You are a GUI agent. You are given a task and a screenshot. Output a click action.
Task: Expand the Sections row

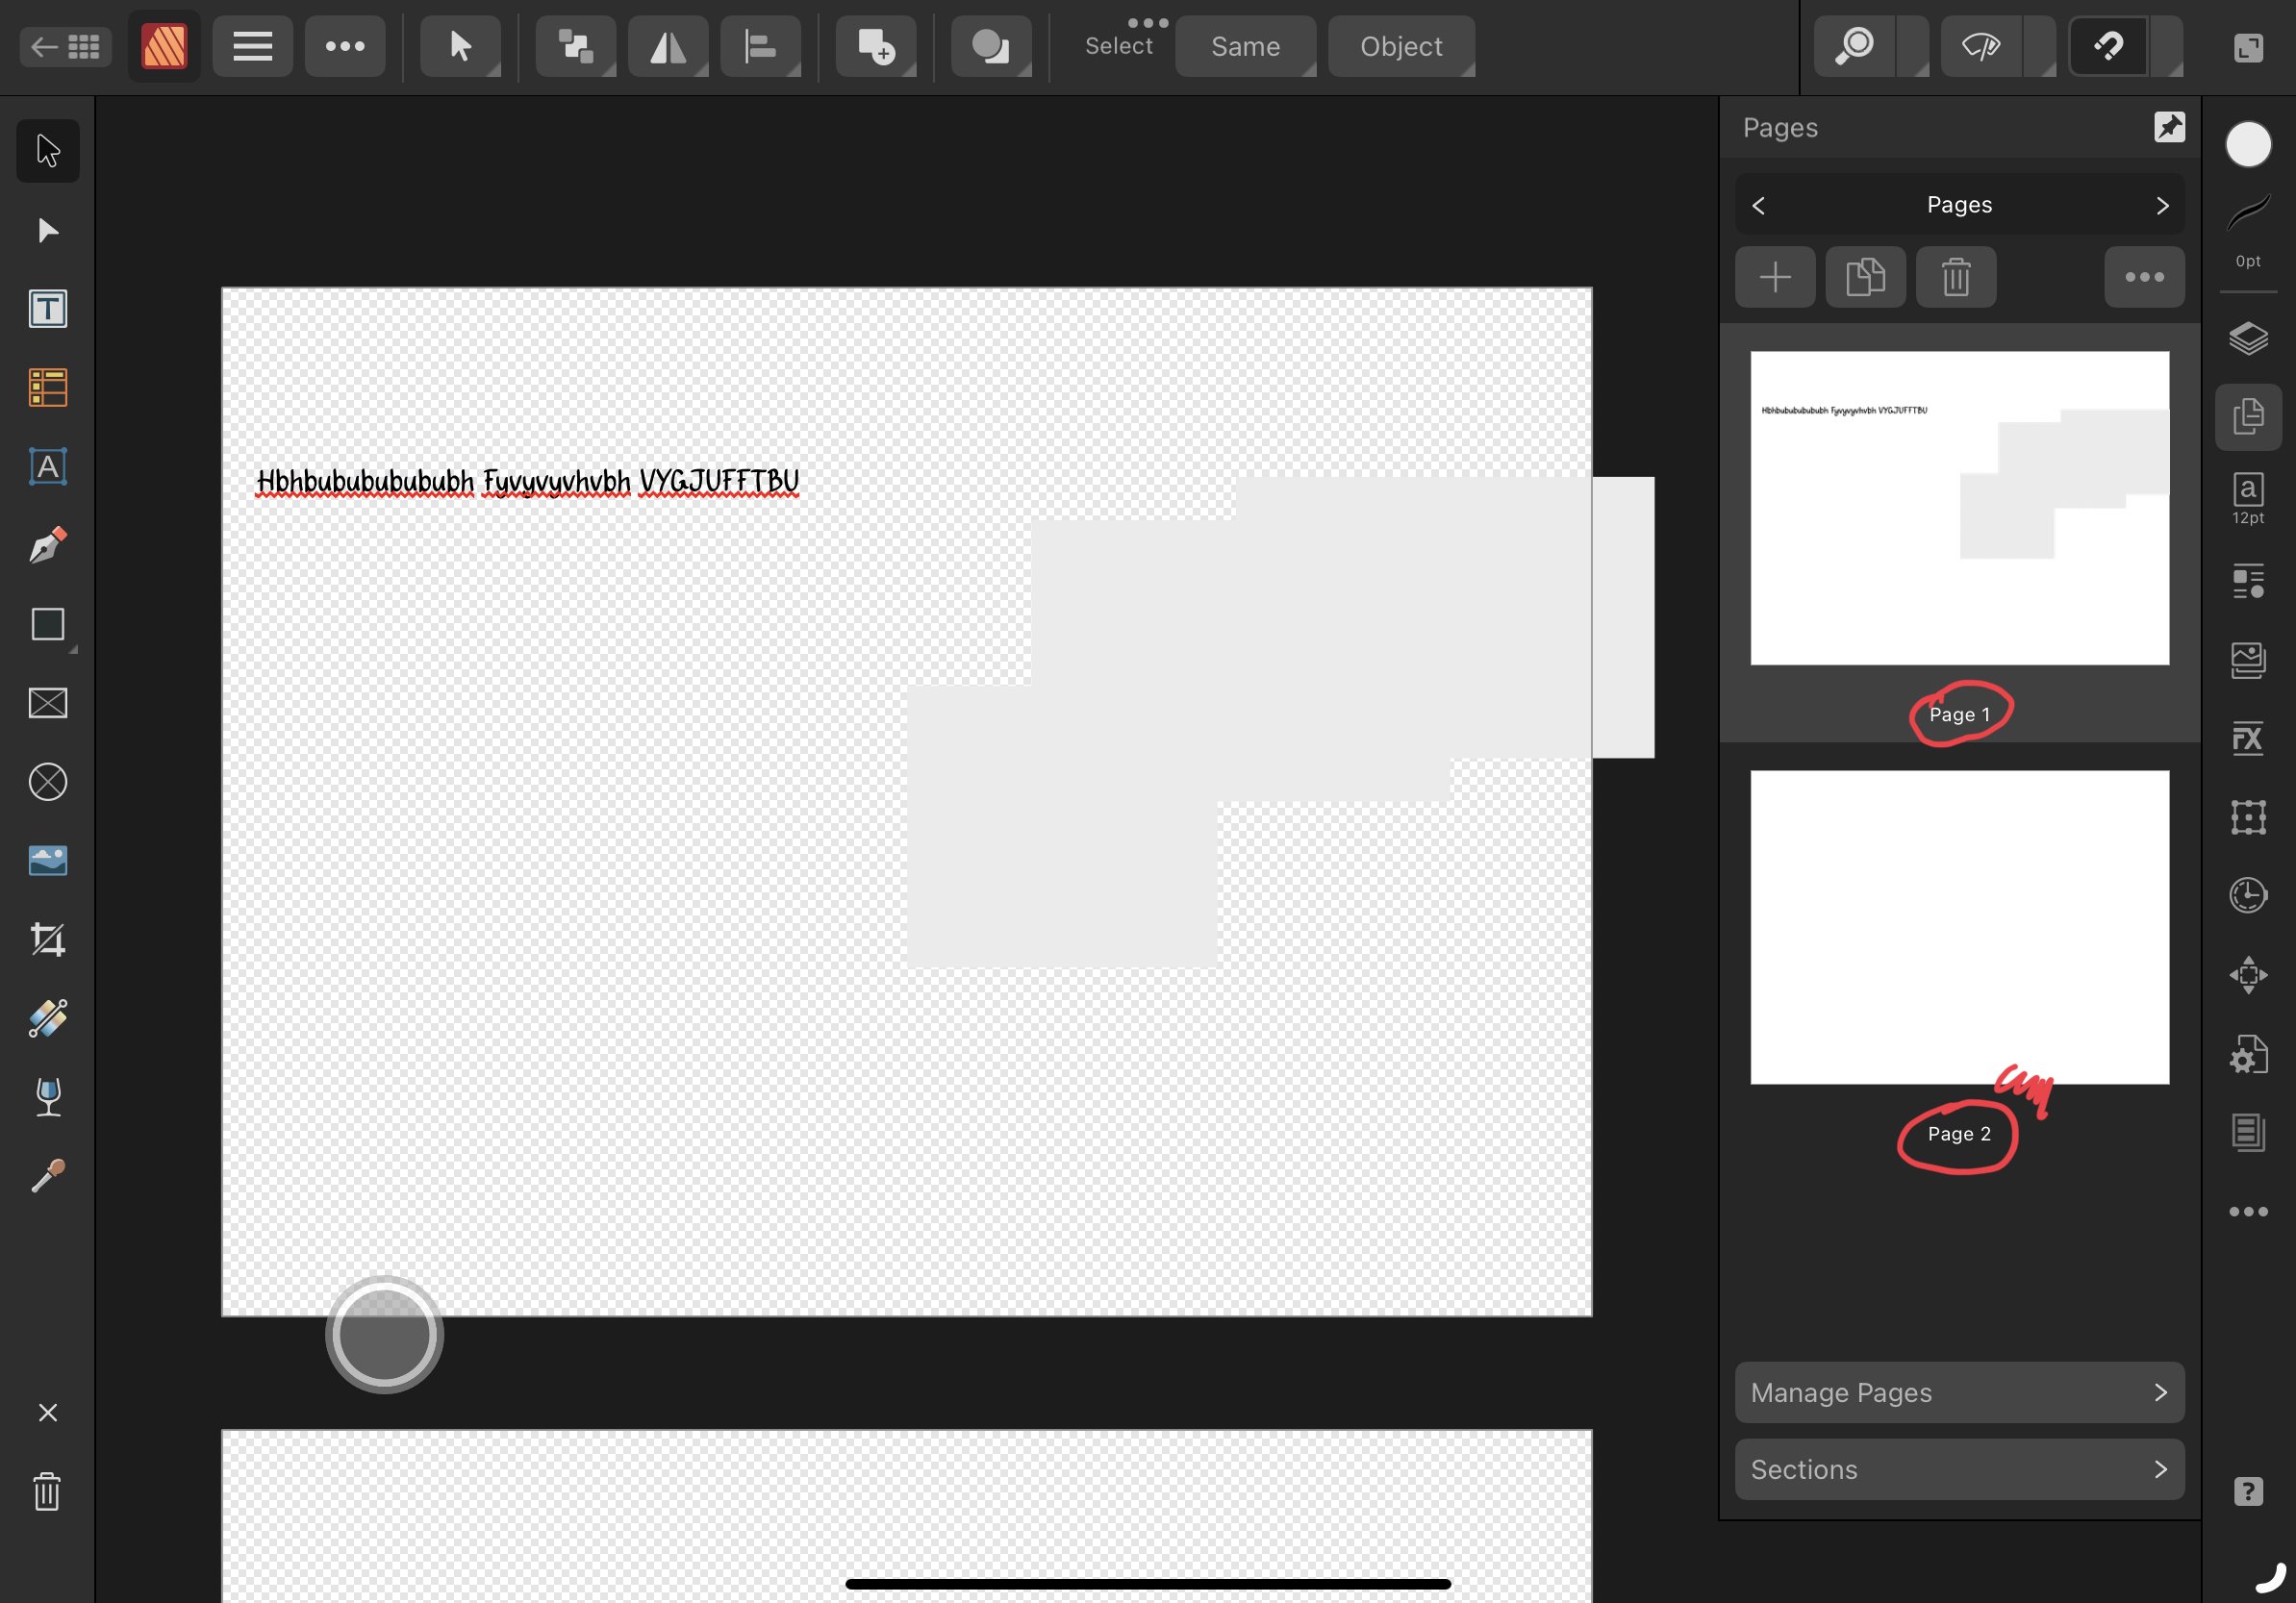point(1958,1469)
